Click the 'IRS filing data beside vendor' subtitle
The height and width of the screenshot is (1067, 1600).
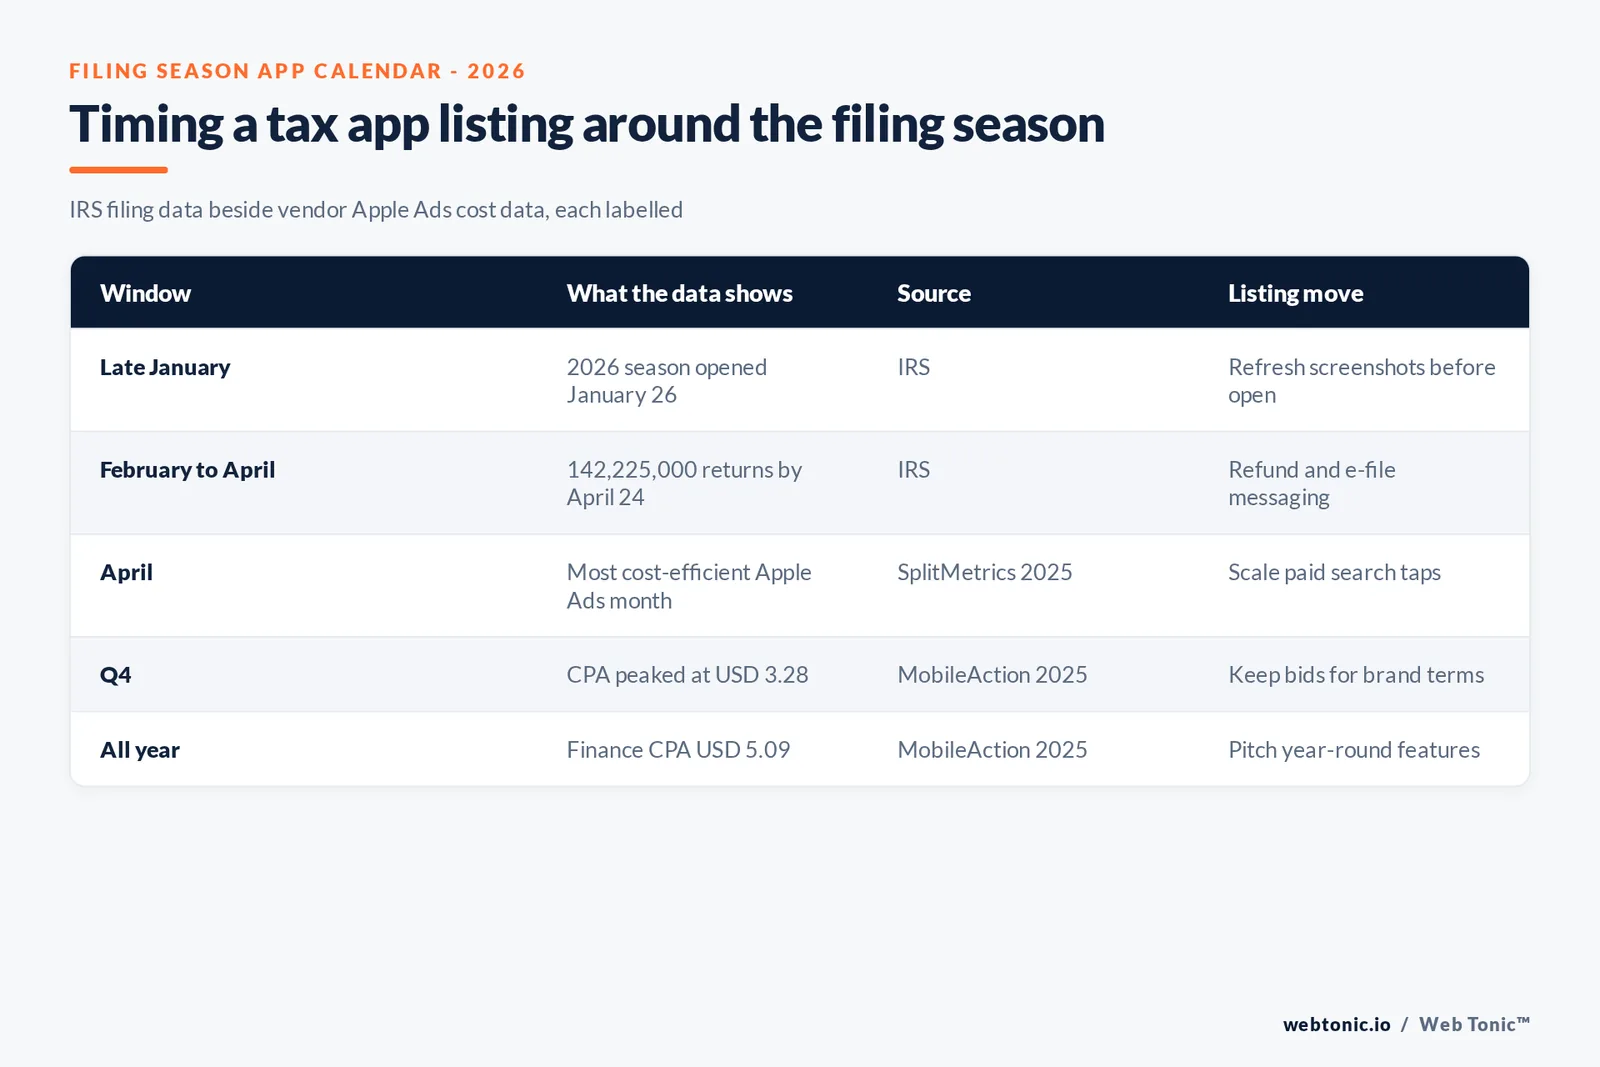tap(376, 210)
